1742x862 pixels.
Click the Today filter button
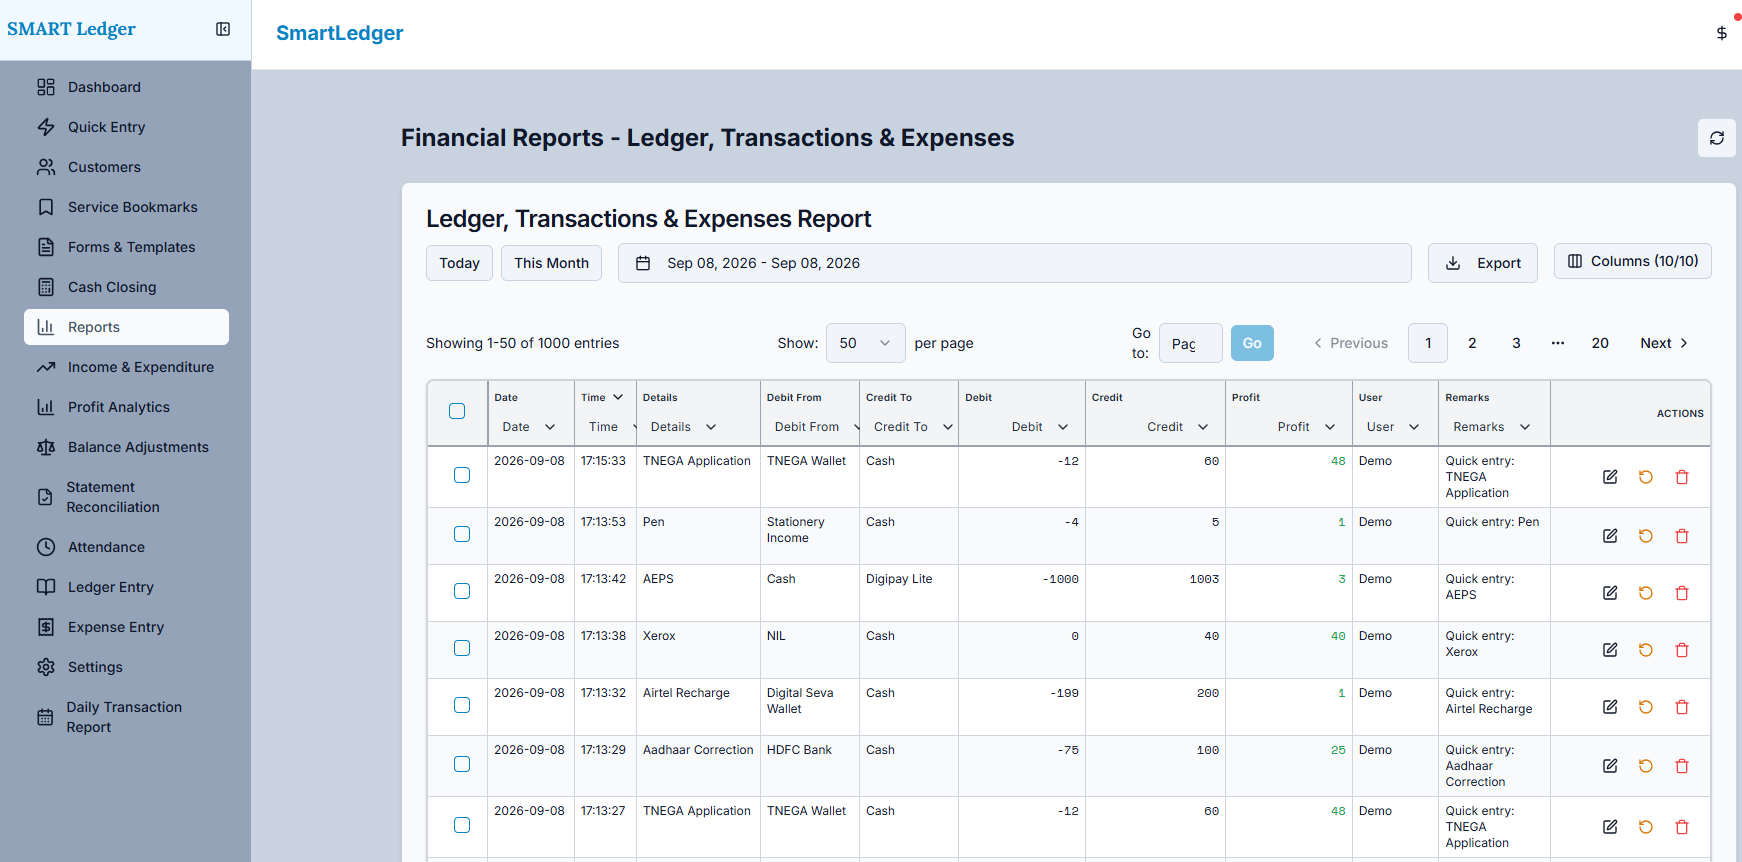tap(459, 263)
